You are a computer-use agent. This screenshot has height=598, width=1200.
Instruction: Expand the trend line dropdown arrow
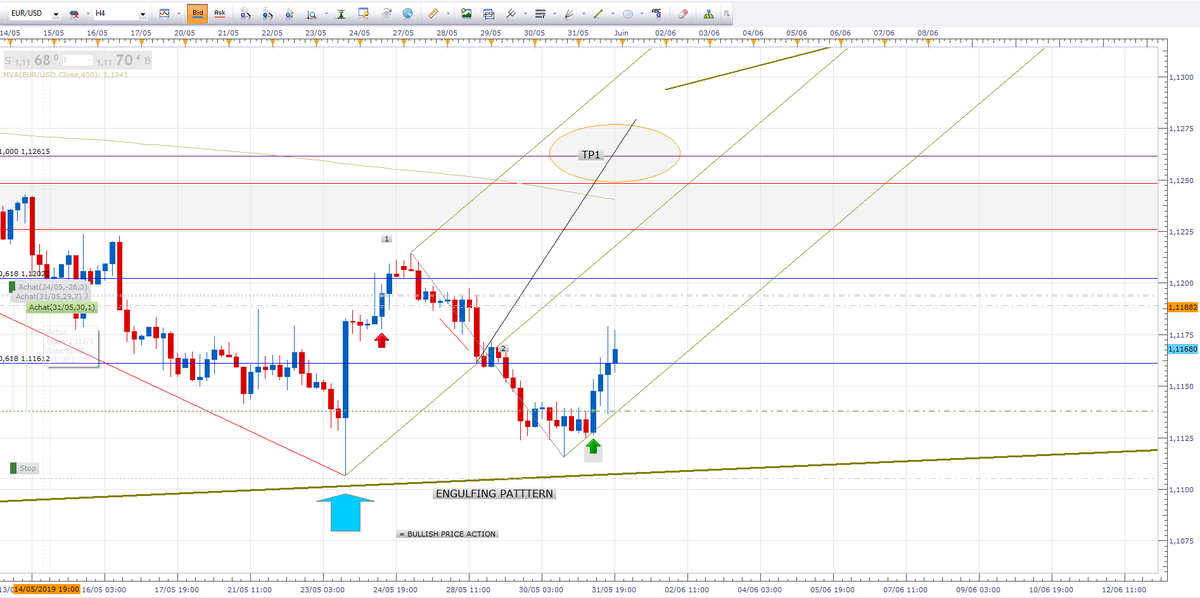pos(613,14)
